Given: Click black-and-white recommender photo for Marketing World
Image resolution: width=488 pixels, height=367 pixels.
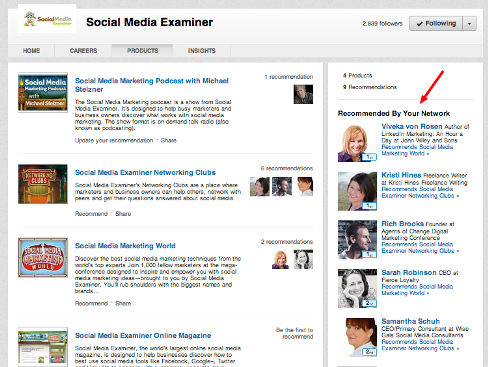Looking at the screenshot, I should 303,259.
